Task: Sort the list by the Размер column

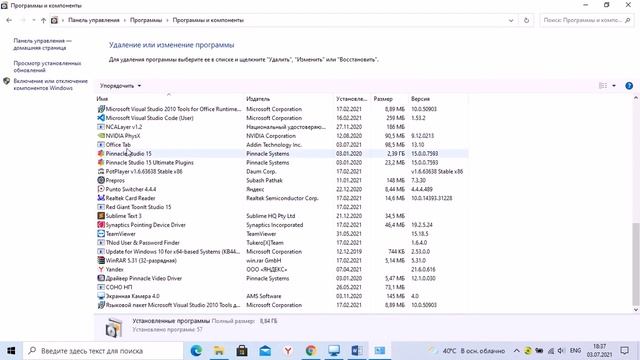Action: pyautogui.click(x=389, y=99)
